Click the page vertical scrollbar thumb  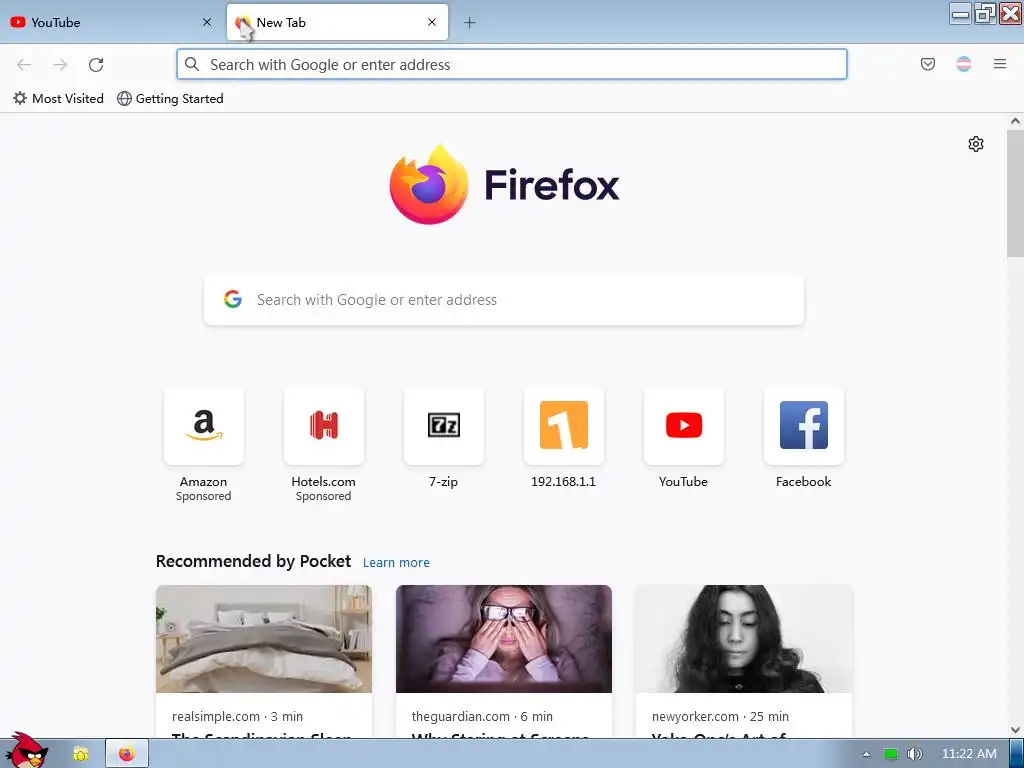(1015, 193)
